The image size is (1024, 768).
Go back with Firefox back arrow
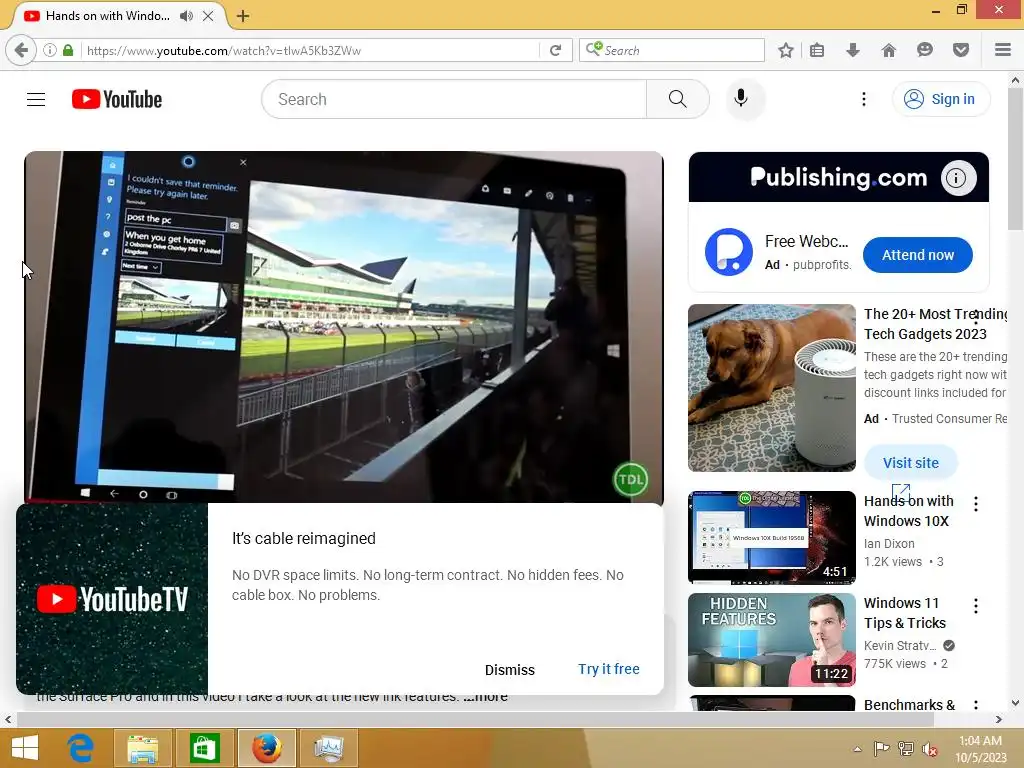tap(21, 50)
